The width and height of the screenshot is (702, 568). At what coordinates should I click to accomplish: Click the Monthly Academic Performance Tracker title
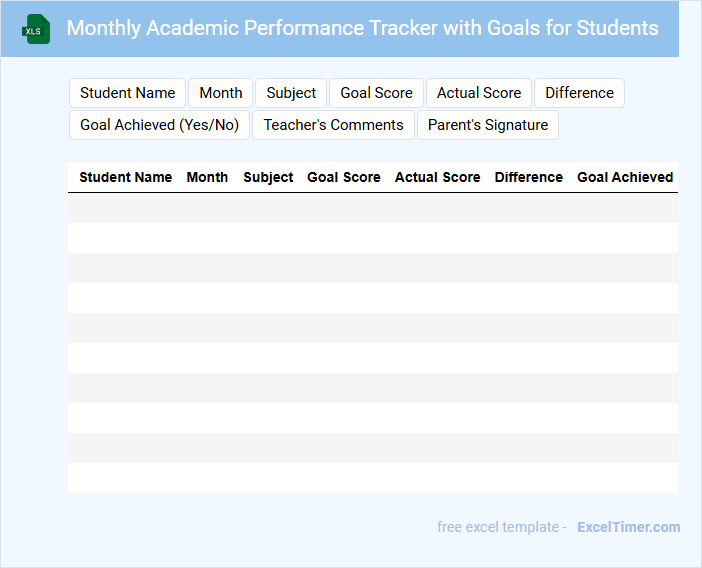(x=362, y=28)
